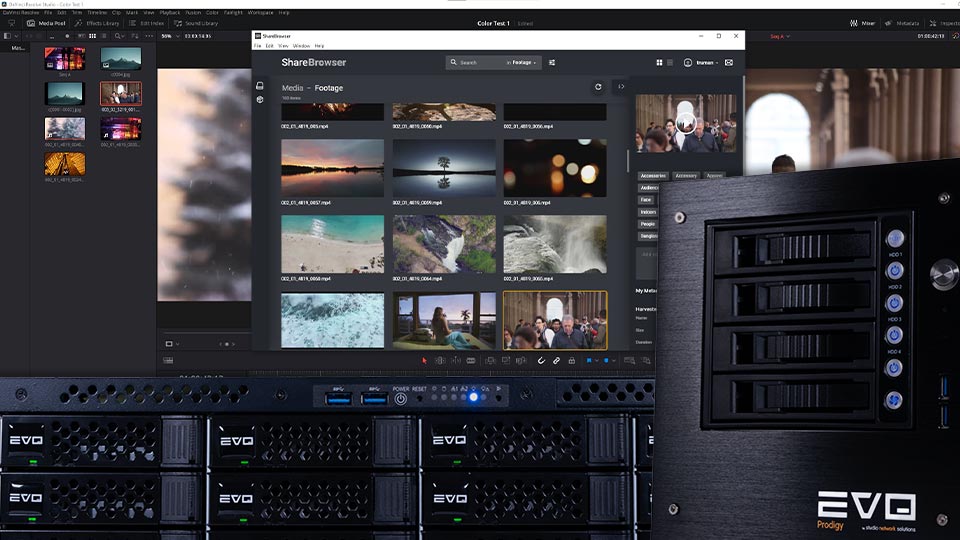Open timeline Seq A dropdown above viewer
This screenshot has height=540, width=960.
[x=779, y=36]
